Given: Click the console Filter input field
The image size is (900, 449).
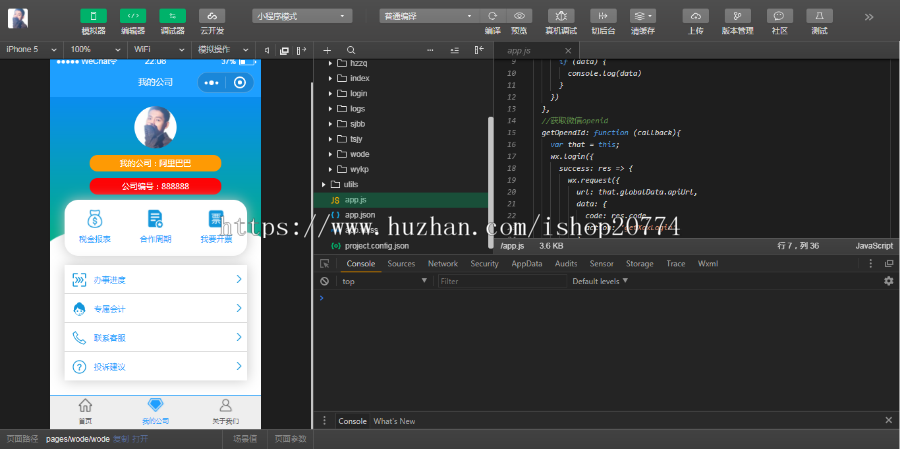Looking at the screenshot, I should (500, 281).
